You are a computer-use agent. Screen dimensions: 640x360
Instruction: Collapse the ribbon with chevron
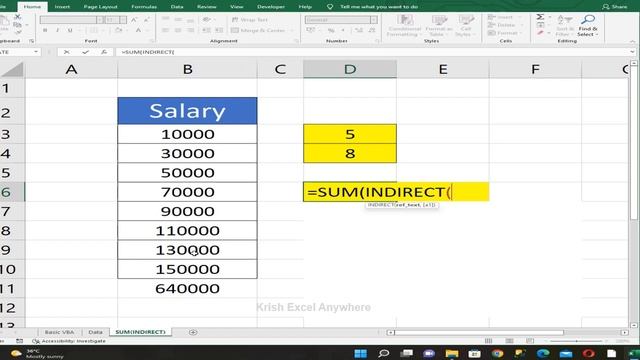632,41
